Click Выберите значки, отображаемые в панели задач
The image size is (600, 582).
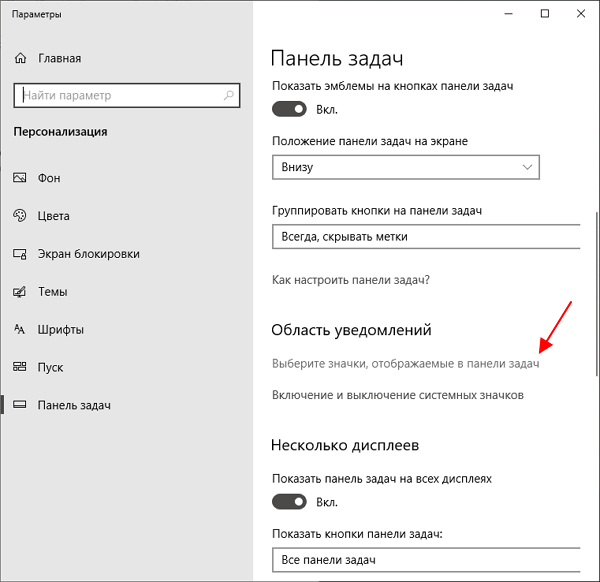pos(406,364)
